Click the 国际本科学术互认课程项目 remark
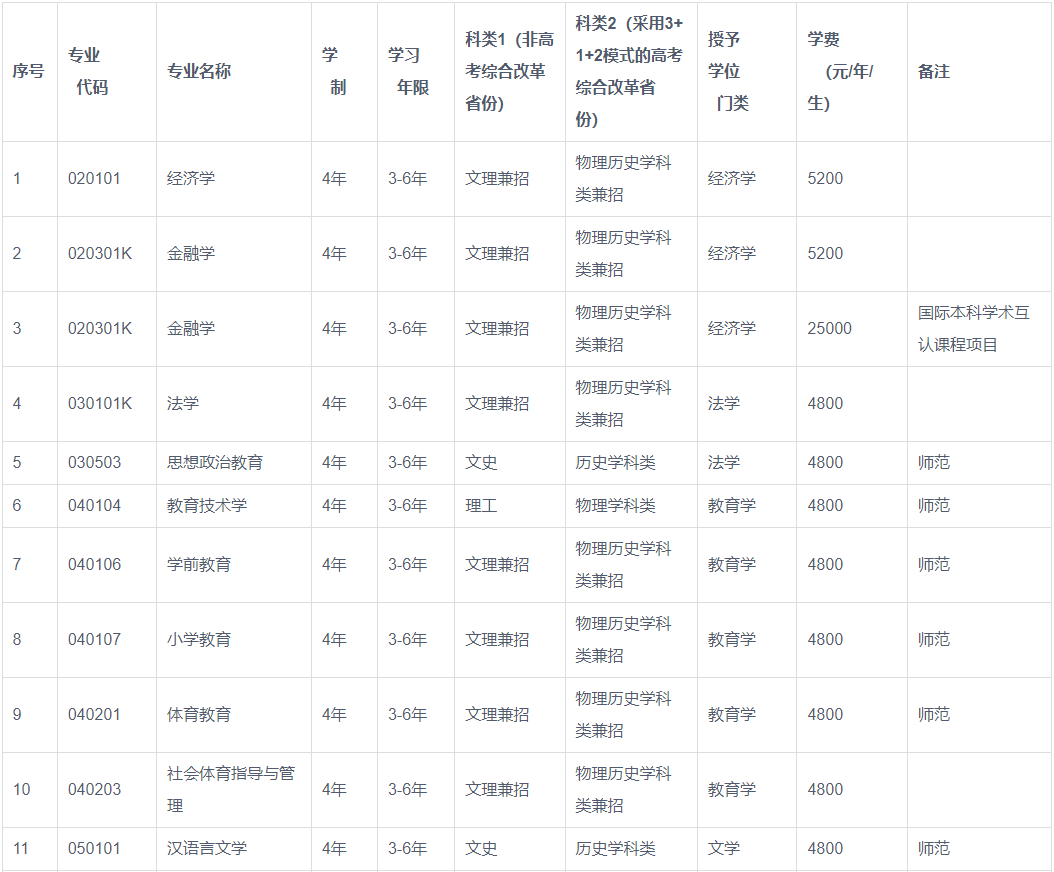Screen dimensions: 1054x872 point(973,328)
